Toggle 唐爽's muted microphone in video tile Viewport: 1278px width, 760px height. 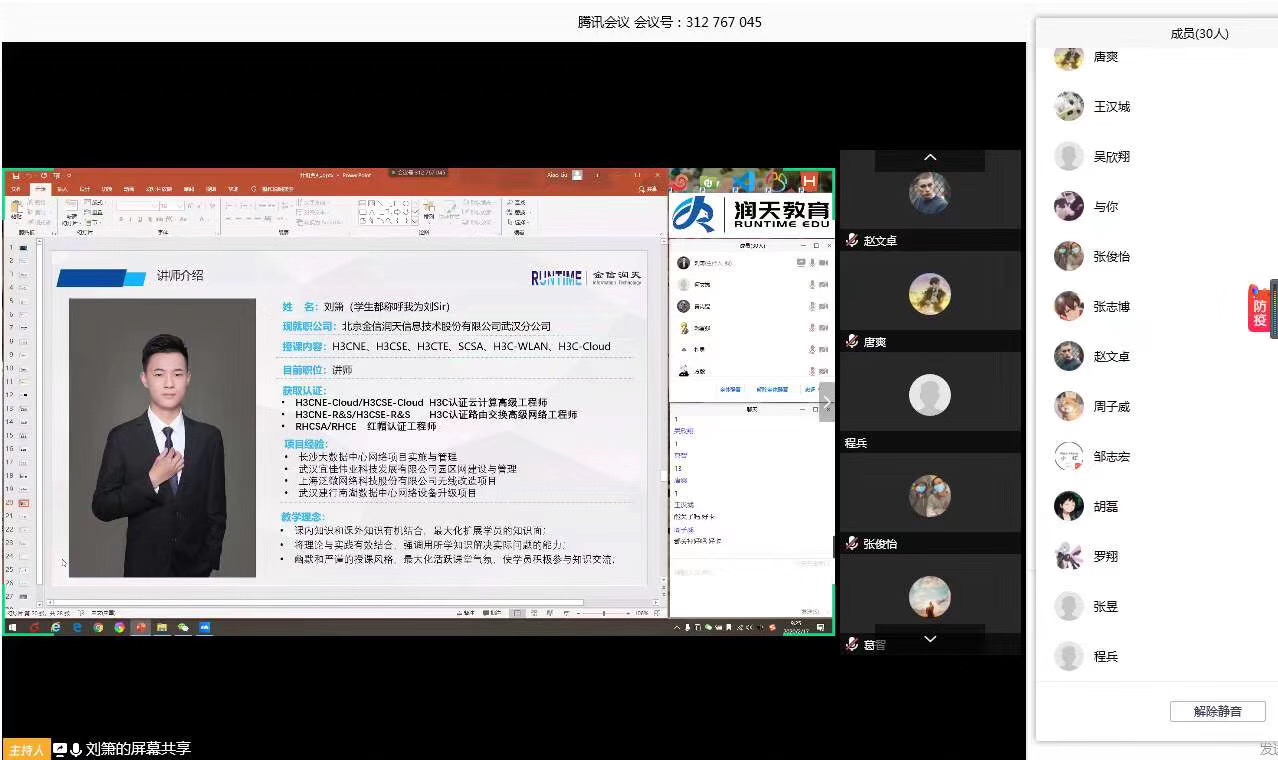pos(852,342)
